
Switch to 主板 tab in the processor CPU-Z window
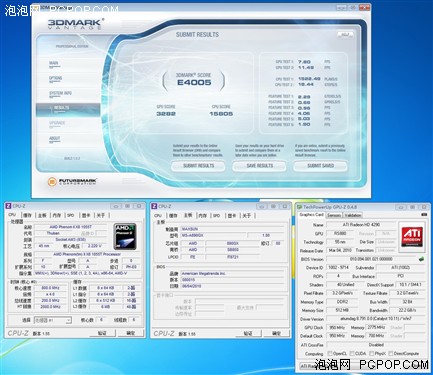42,216
